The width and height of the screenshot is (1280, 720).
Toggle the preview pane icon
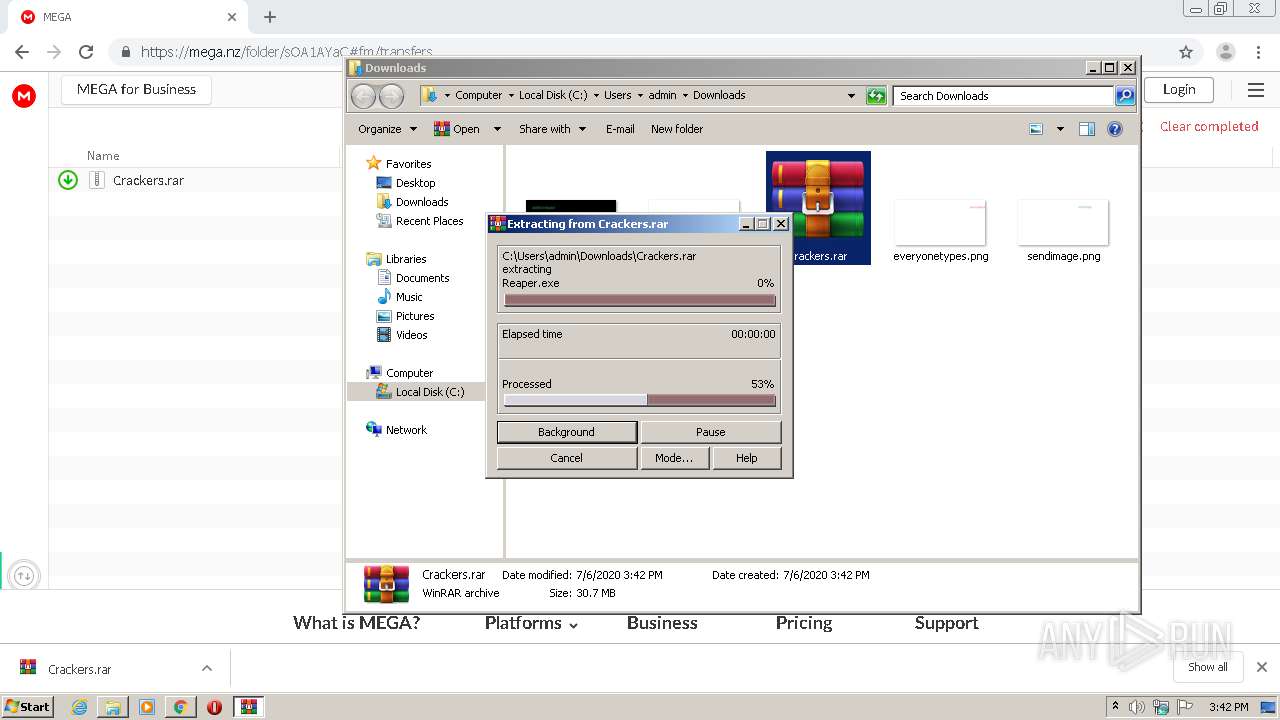[x=1087, y=129]
